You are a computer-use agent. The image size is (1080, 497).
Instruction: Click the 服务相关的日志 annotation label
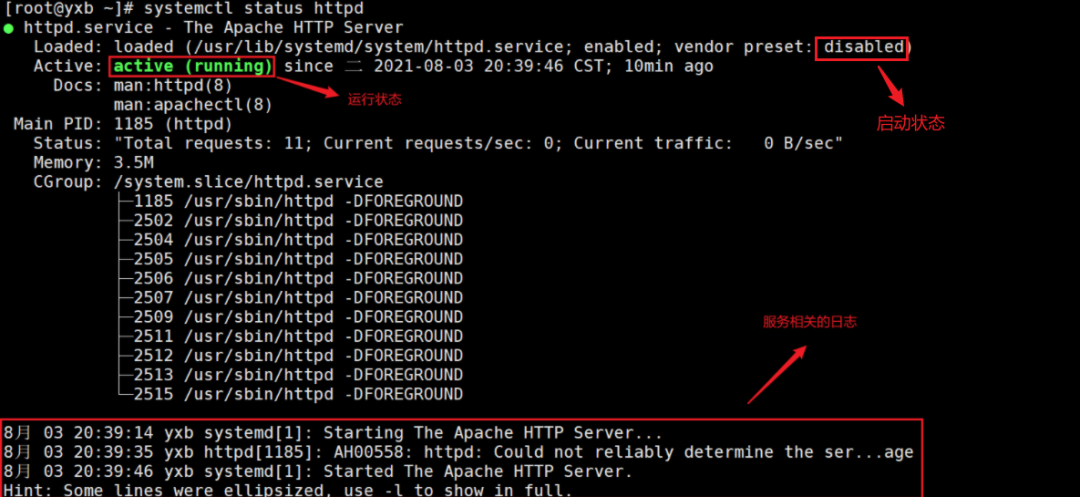[x=809, y=322]
